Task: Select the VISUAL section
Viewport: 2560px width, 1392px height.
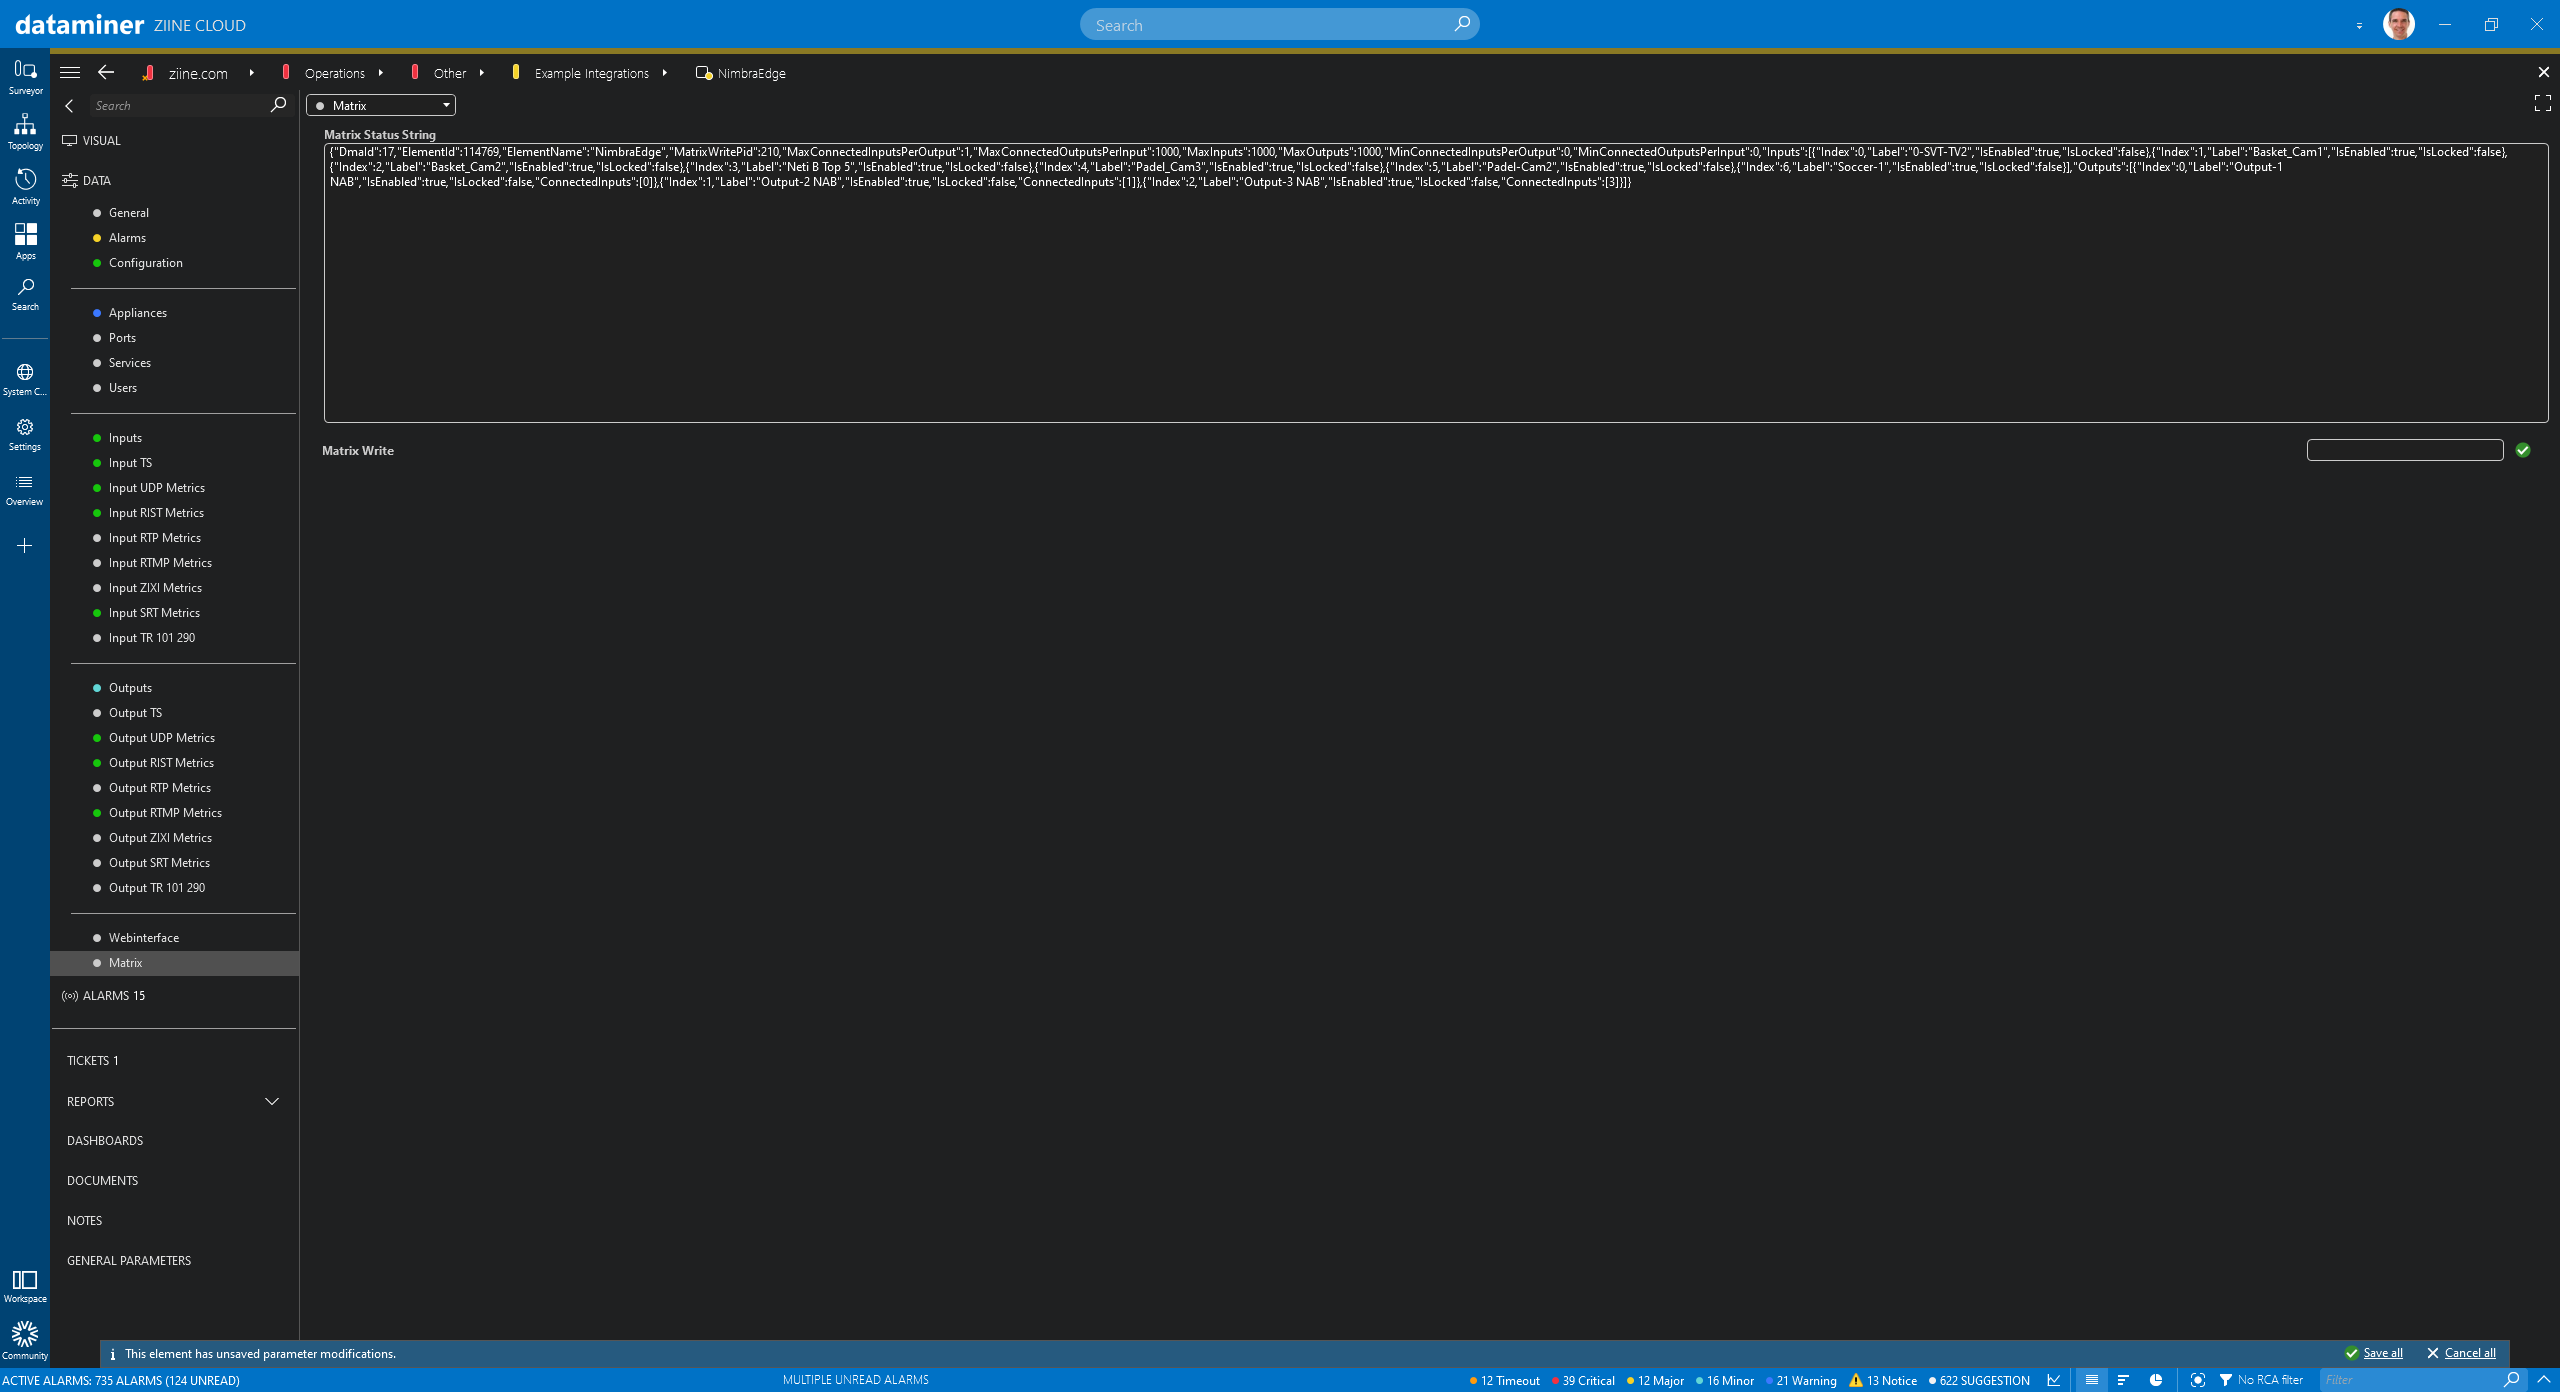Action: point(91,141)
